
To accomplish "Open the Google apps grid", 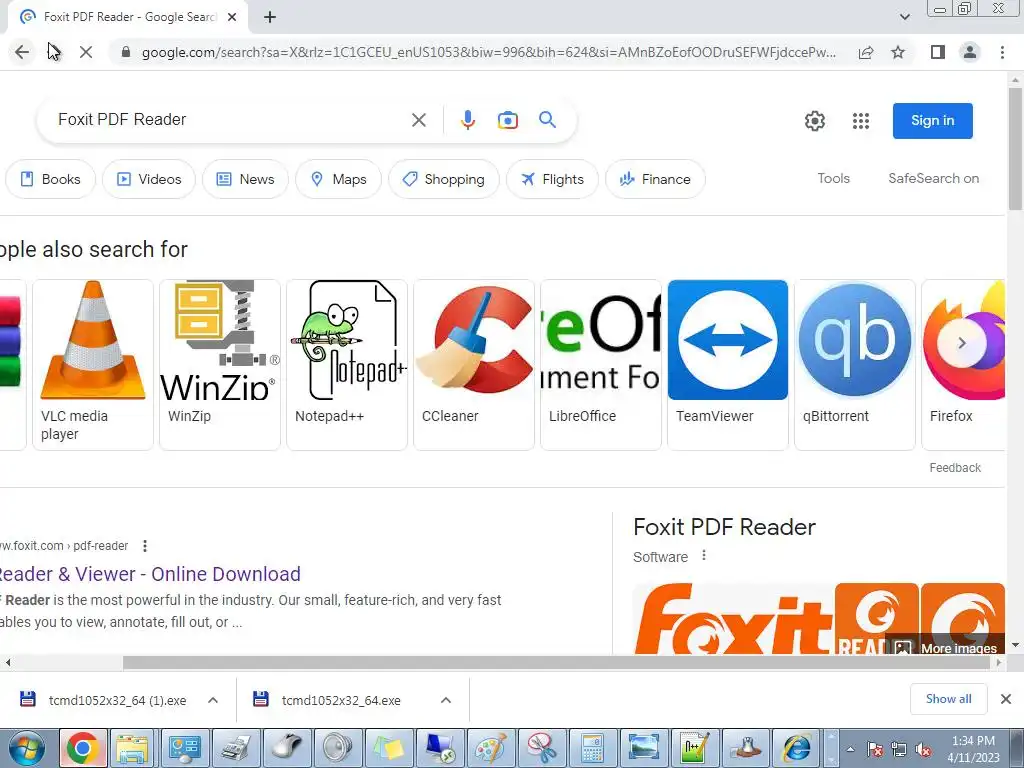I will (x=861, y=121).
